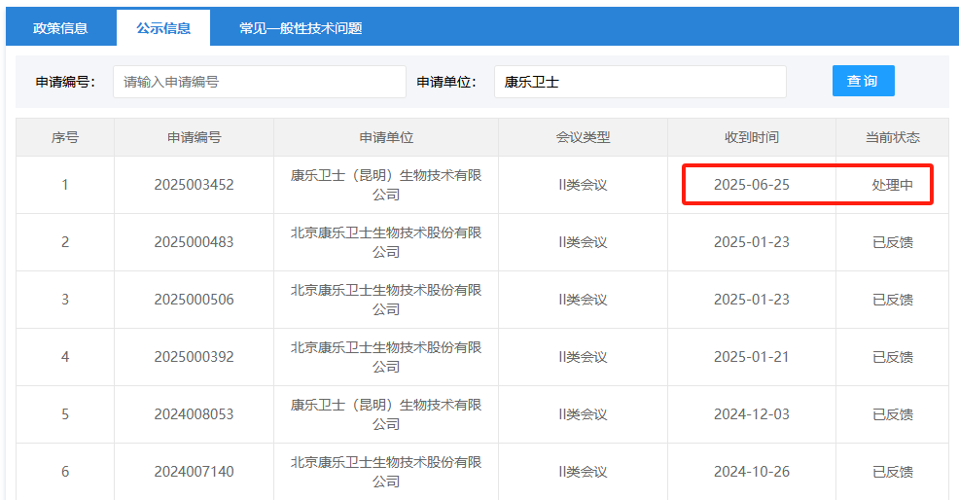Click applicant 北京康乐卫士 in row 6
Viewport: 959px width, 500px height.
(386, 472)
